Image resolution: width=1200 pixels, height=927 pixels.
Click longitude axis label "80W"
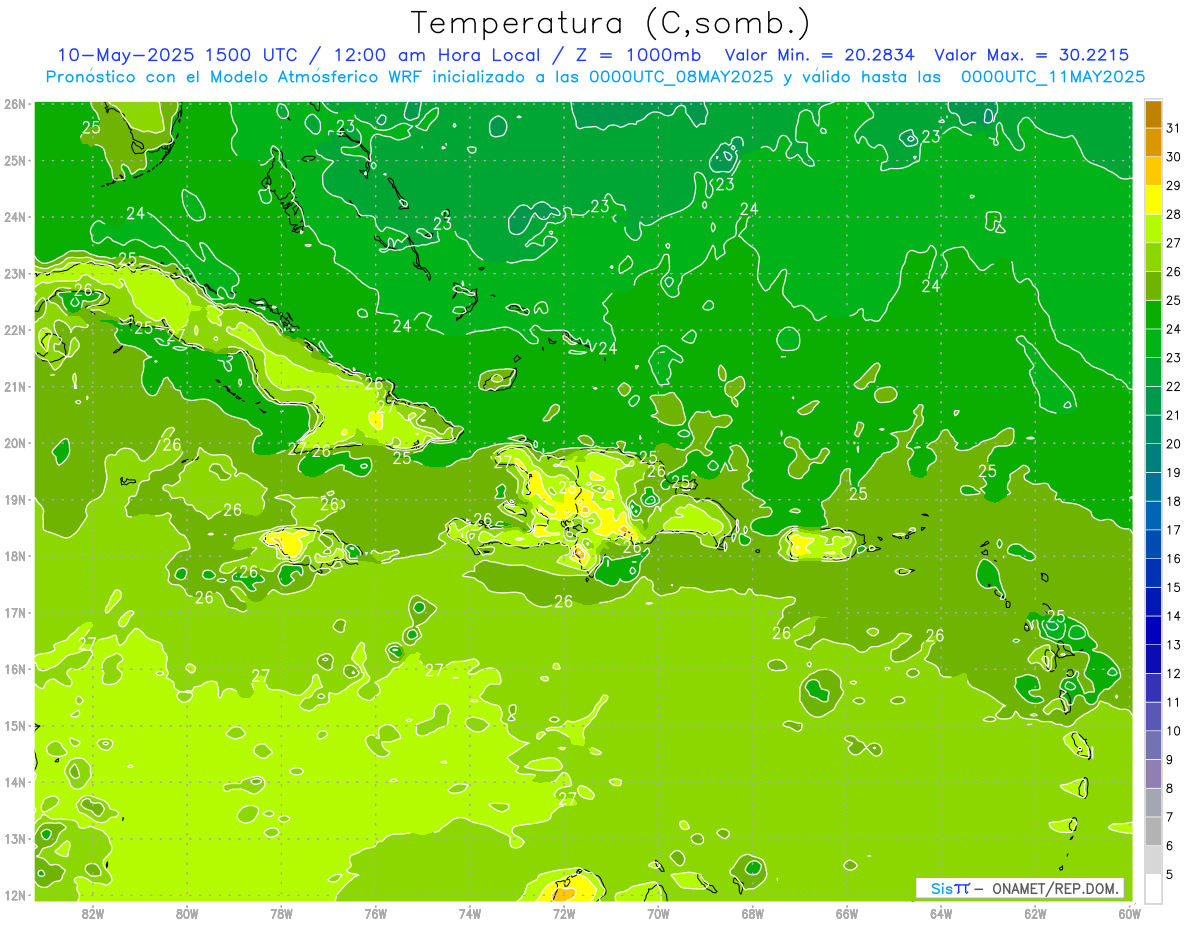[x=187, y=913]
